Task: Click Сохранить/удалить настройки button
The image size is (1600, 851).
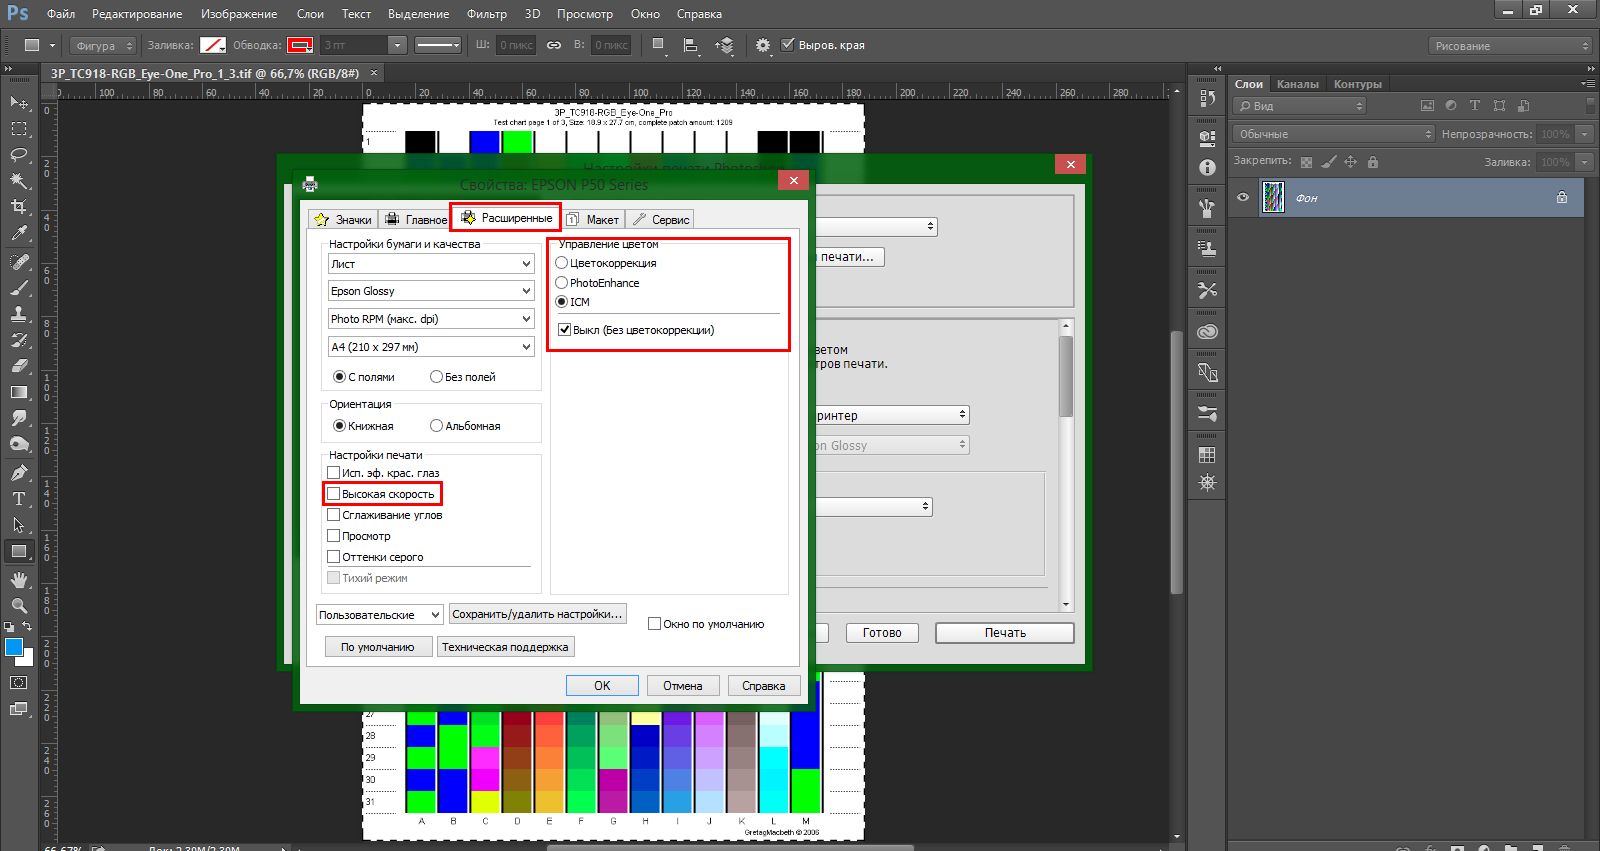Action: (538, 614)
